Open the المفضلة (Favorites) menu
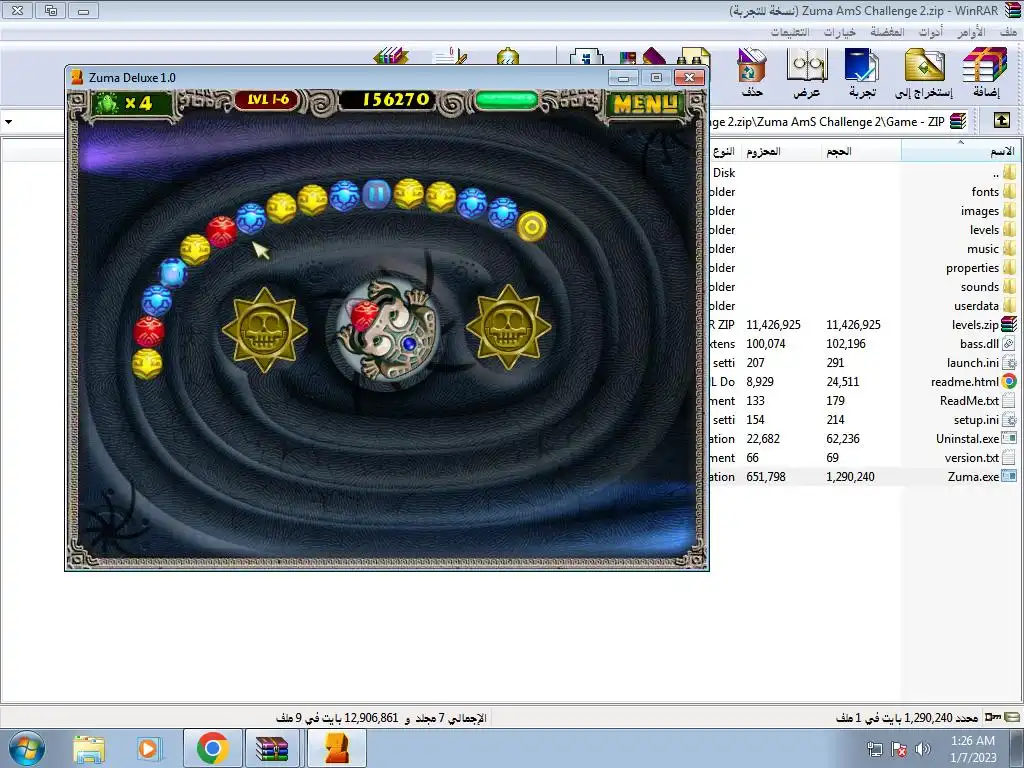 click(887, 32)
